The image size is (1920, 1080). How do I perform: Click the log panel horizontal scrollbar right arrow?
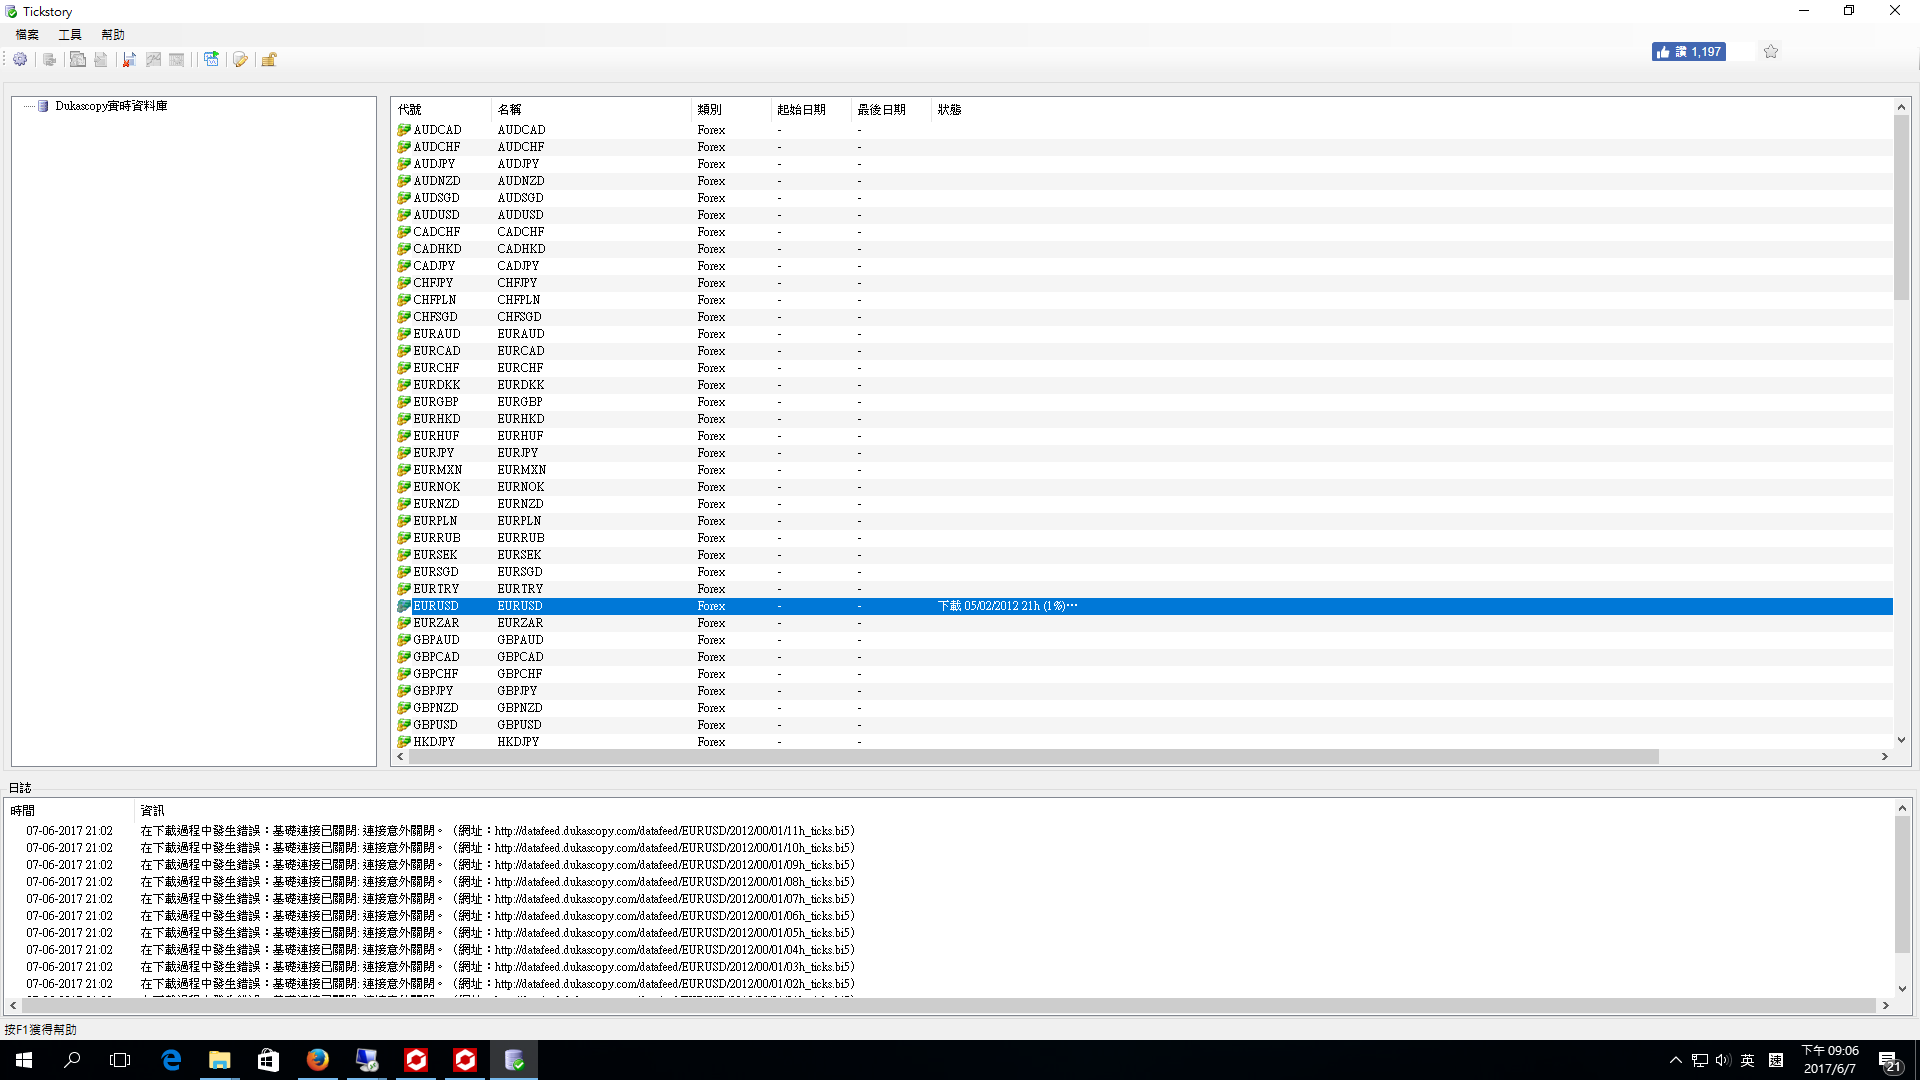coord(1886,1006)
